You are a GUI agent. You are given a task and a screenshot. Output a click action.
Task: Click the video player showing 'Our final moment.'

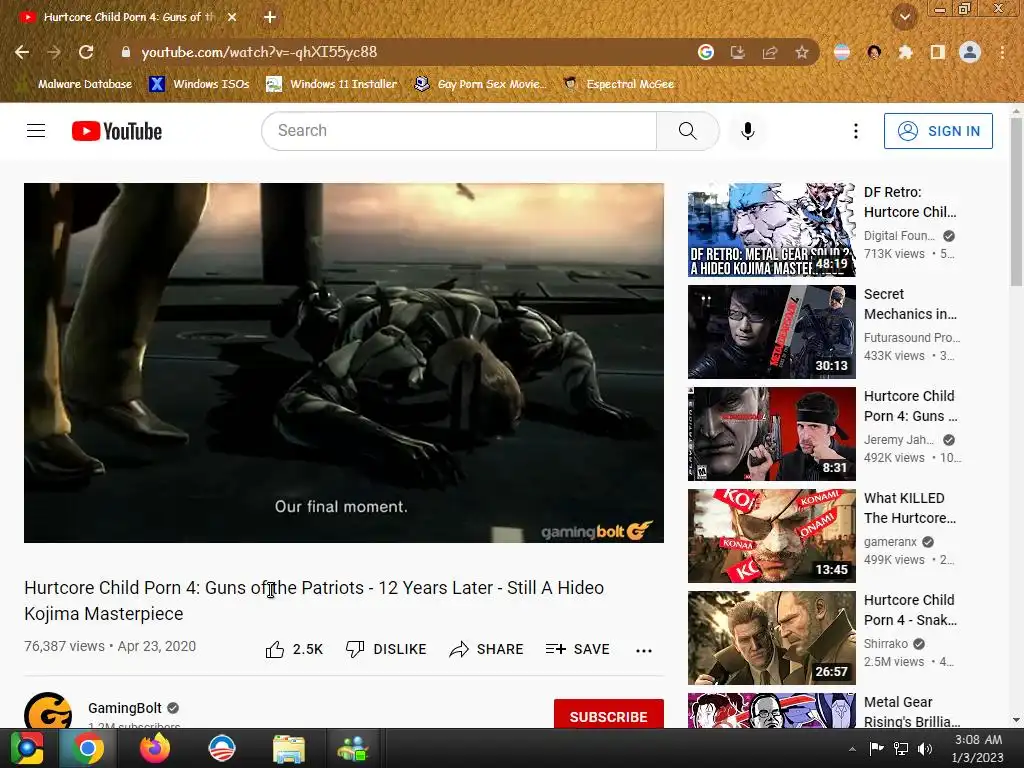(344, 362)
